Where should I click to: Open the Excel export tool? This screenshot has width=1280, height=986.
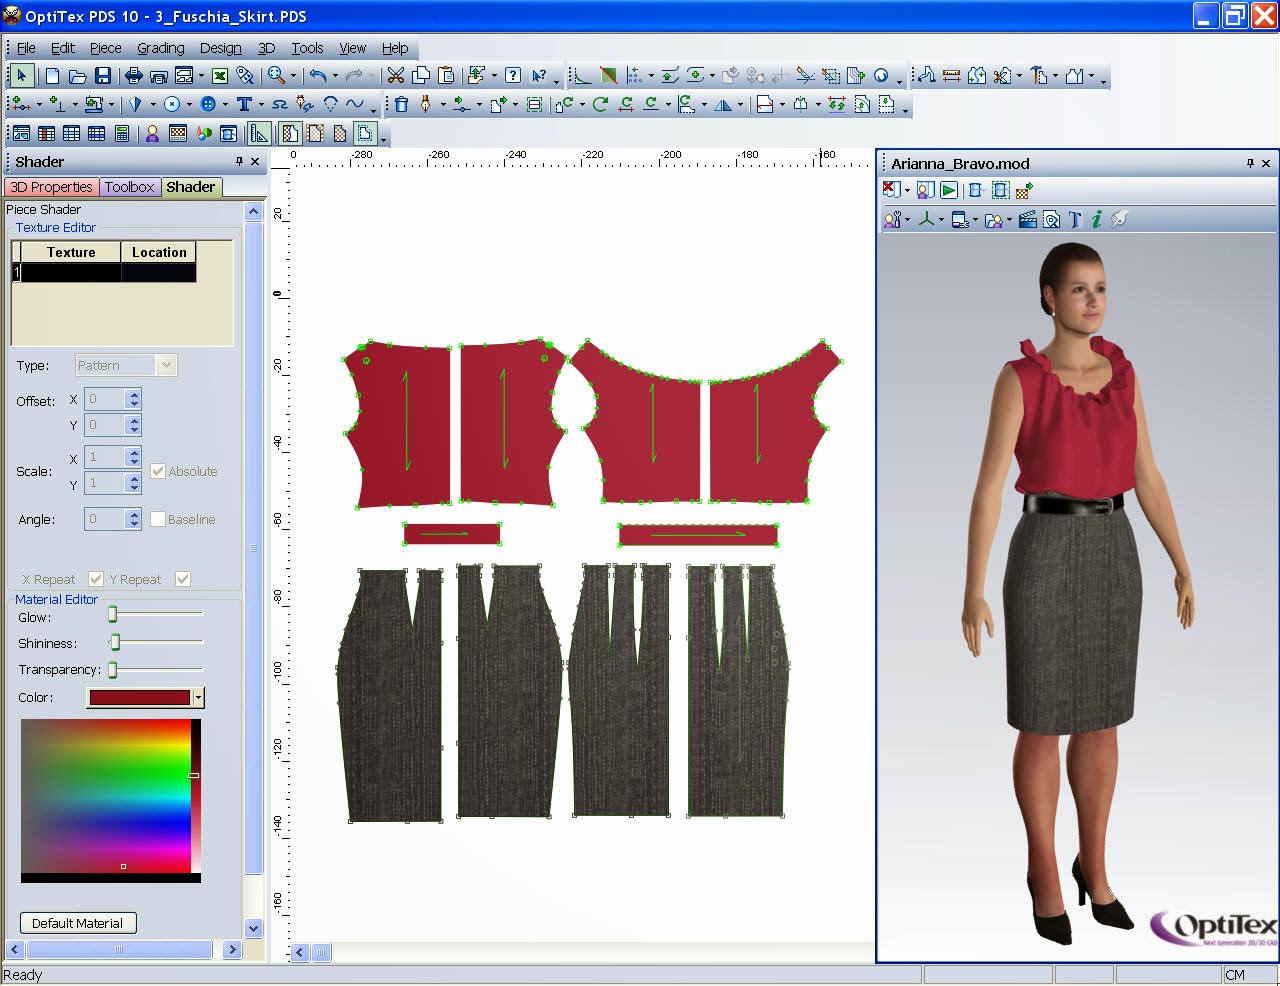point(219,75)
